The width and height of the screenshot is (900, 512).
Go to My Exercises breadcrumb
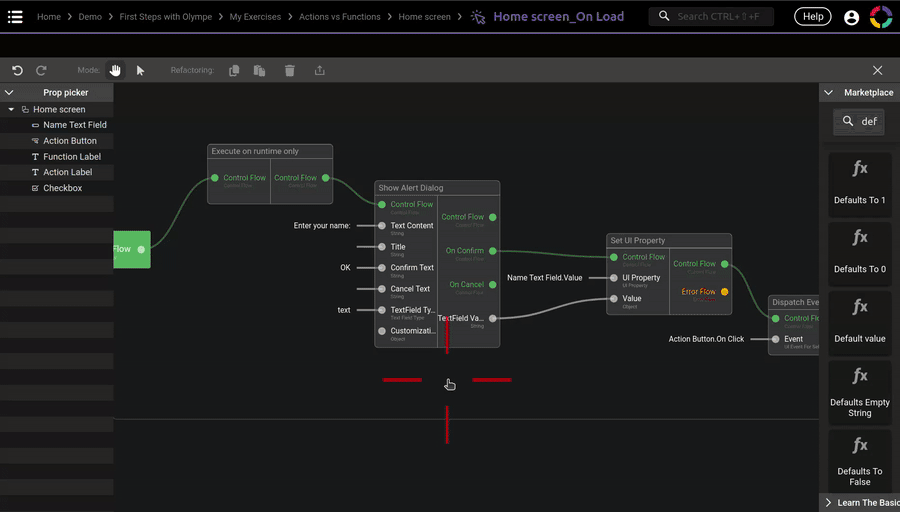click(x=254, y=17)
